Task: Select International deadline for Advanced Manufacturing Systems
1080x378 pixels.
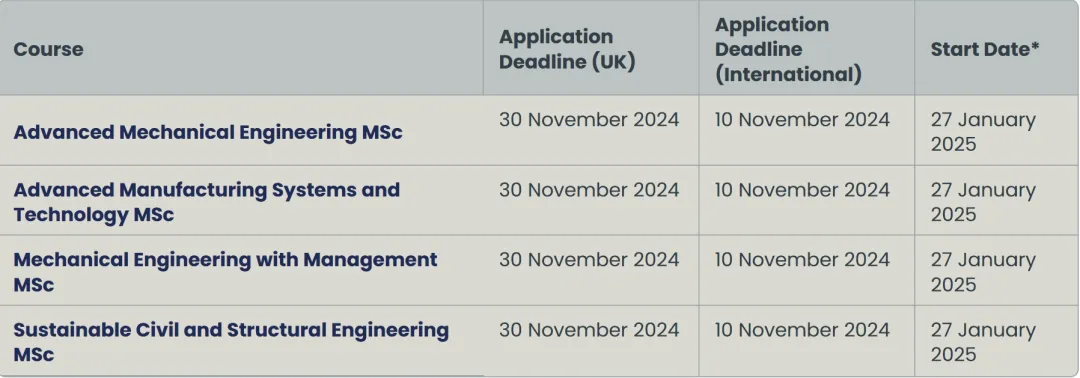Action: [802, 190]
